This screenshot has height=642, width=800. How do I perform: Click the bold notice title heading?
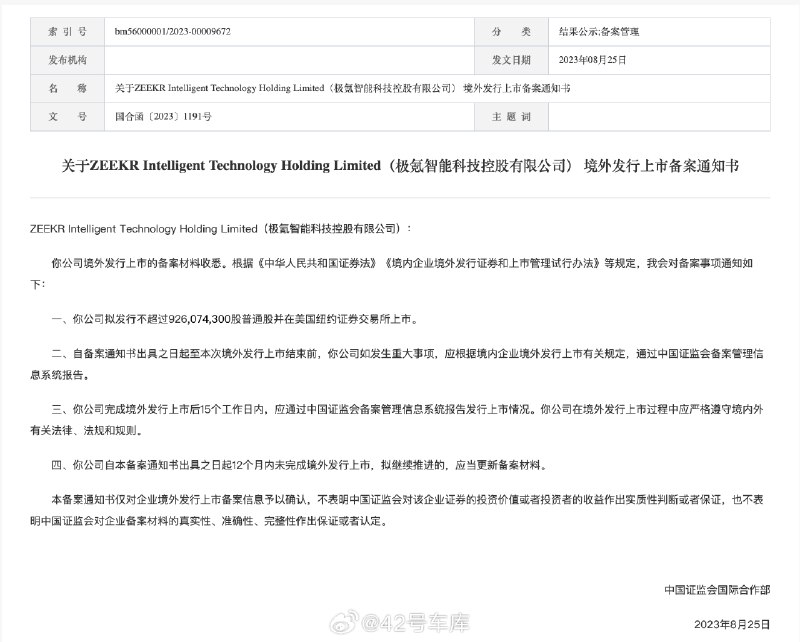(400, 166)
